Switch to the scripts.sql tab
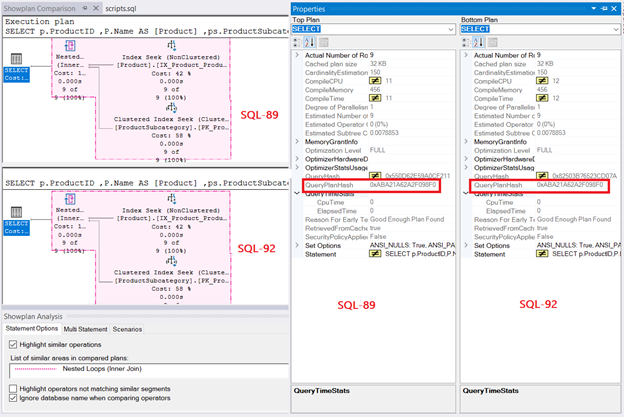 click(121, 8)
